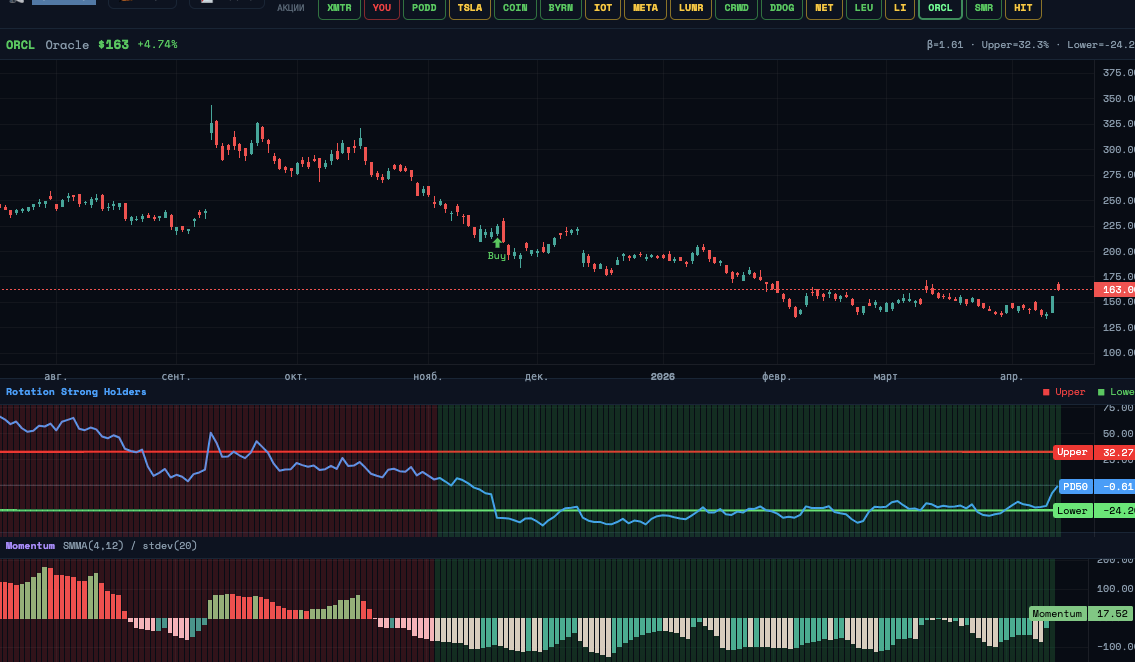This screenshot has height=662, width=1135.
Task: Switch to the LI ticker
Action: (900, 8)
